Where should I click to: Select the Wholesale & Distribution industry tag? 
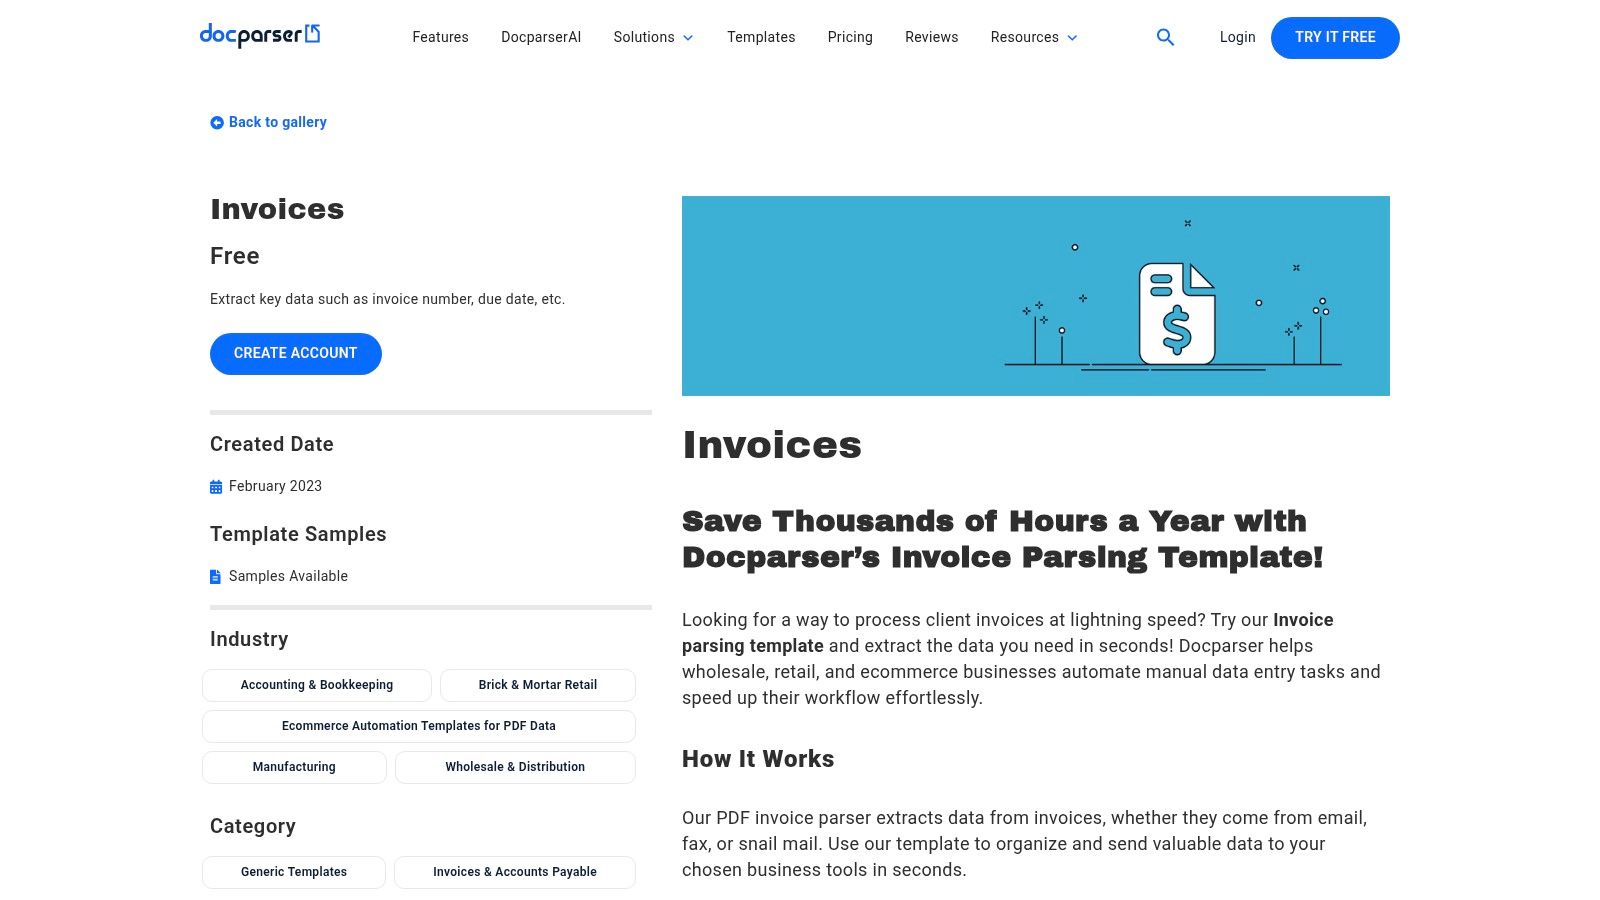(x=515, y=767)
